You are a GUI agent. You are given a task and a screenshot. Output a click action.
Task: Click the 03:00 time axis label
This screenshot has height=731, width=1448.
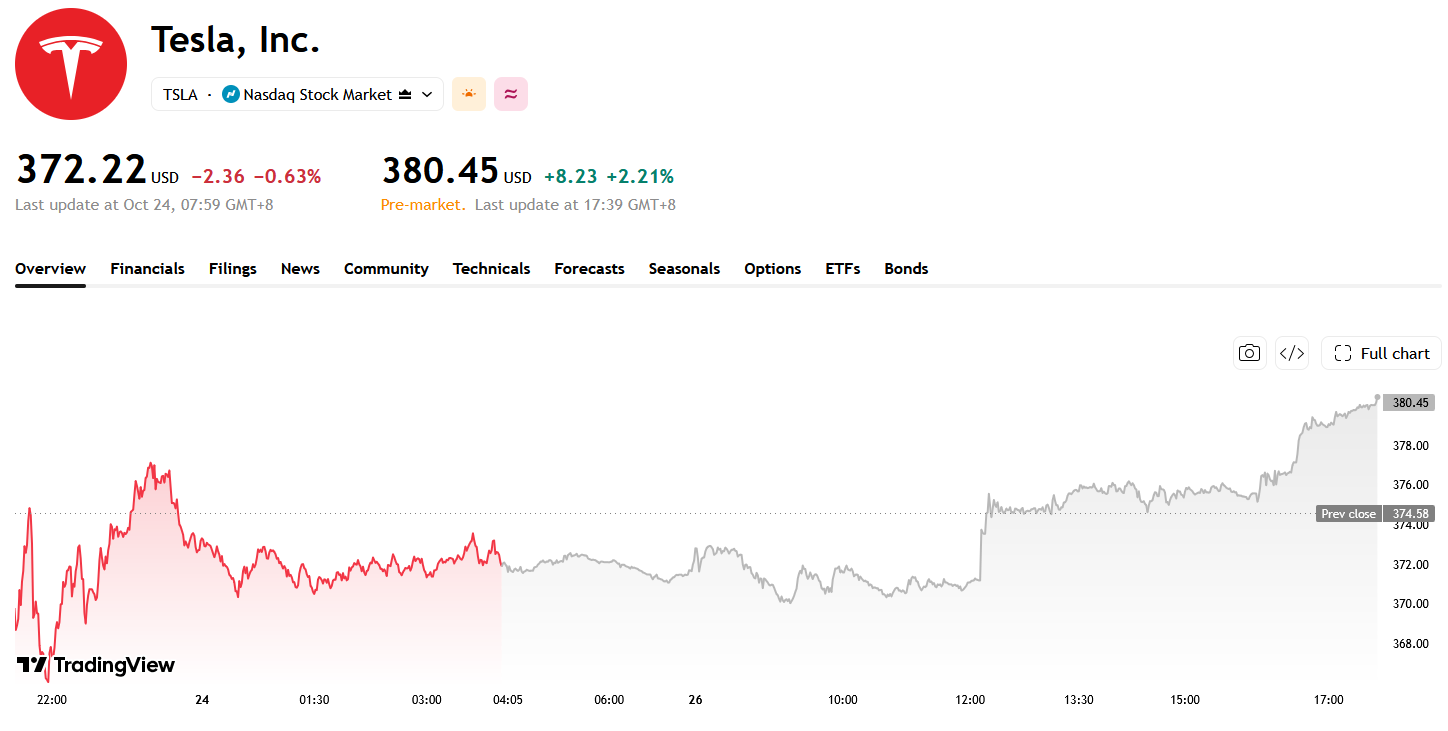click(427, 700)
